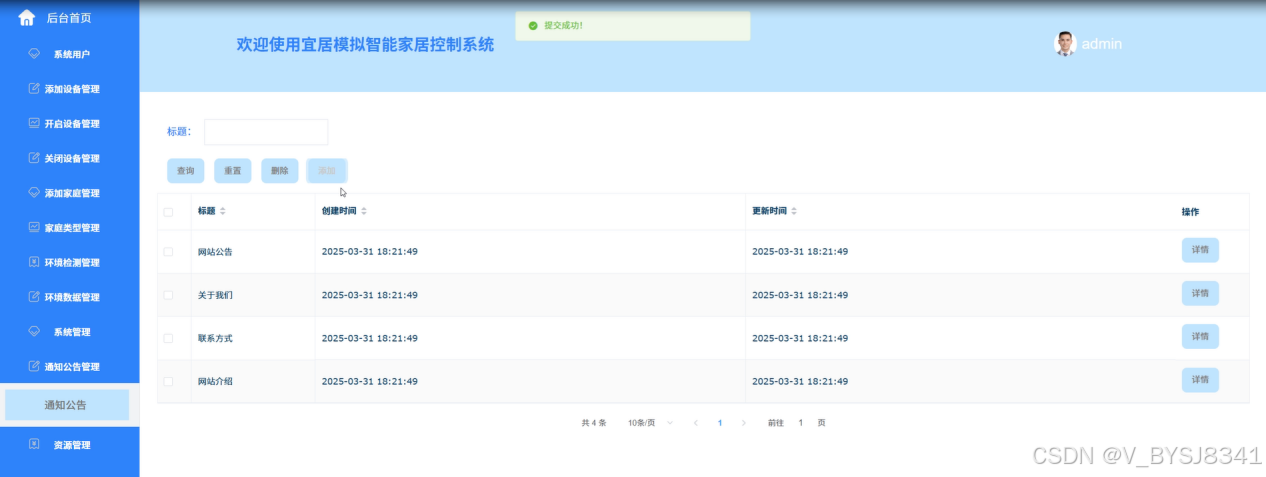Screen dimensions: 1266x477
Task: Expand the 环境数据管理 sidebar menu
Action: [70, 297]
